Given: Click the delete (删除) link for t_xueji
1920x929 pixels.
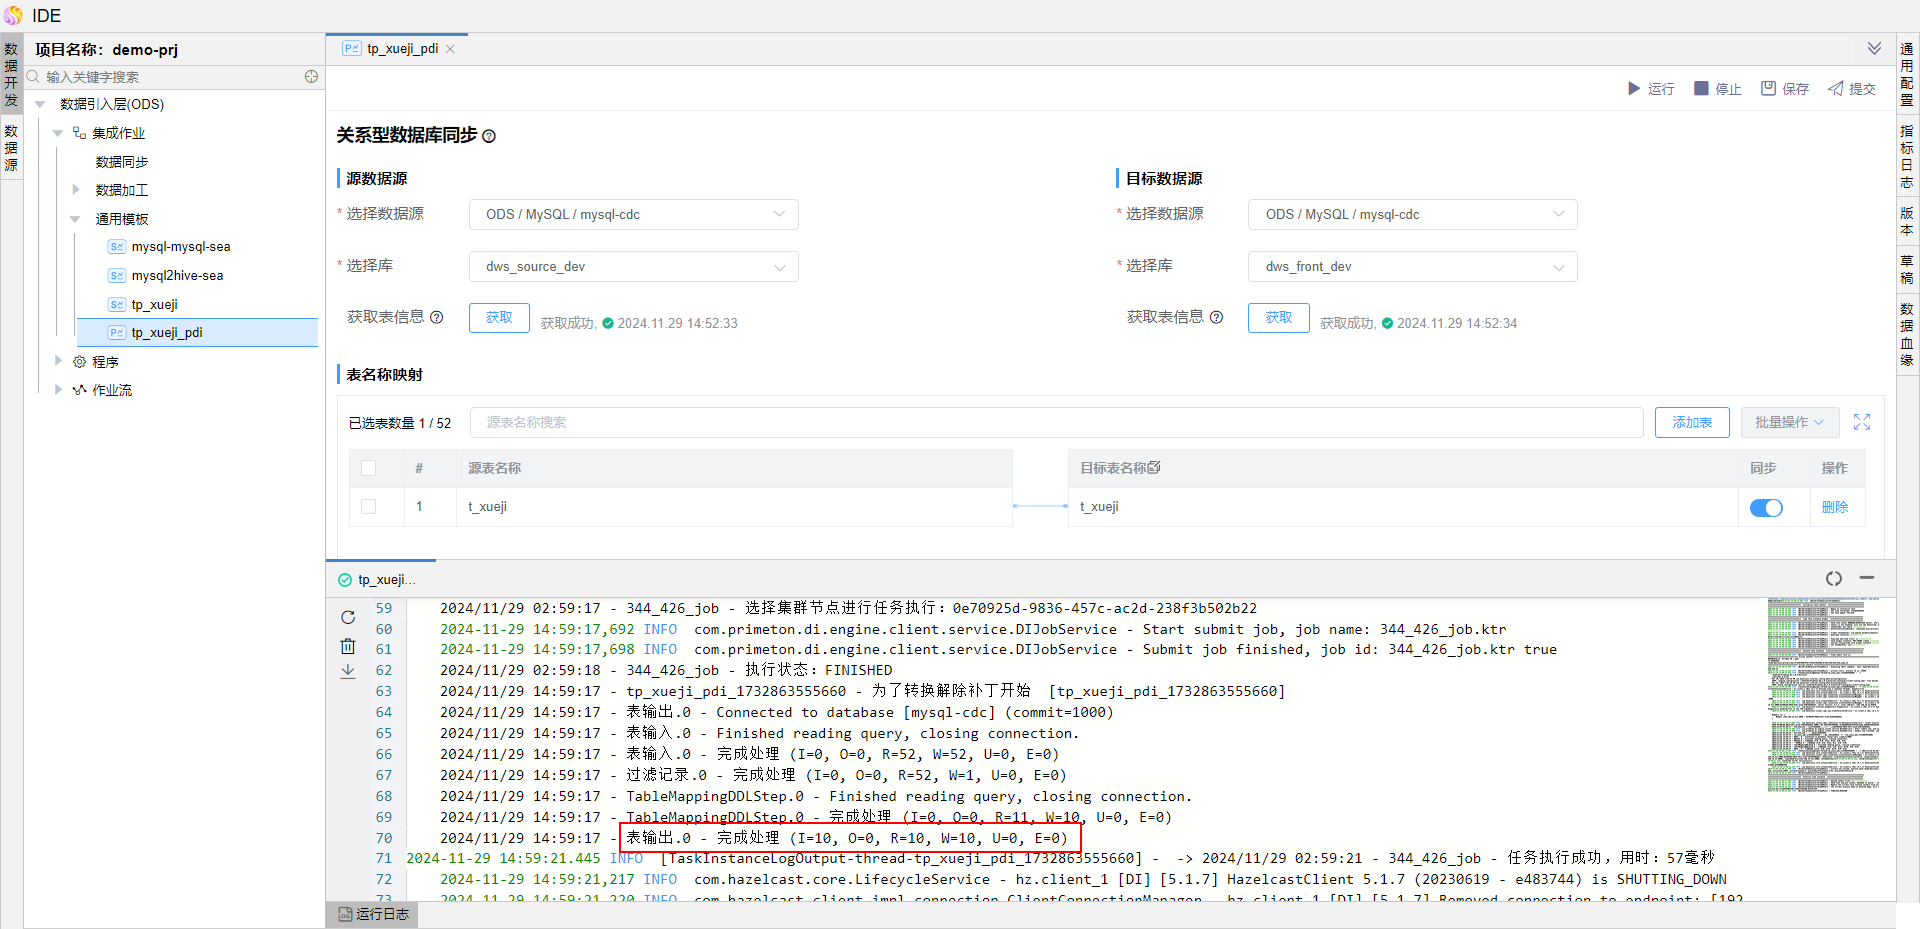Looking at the screenshot, I should click(x=1834, y=507).
